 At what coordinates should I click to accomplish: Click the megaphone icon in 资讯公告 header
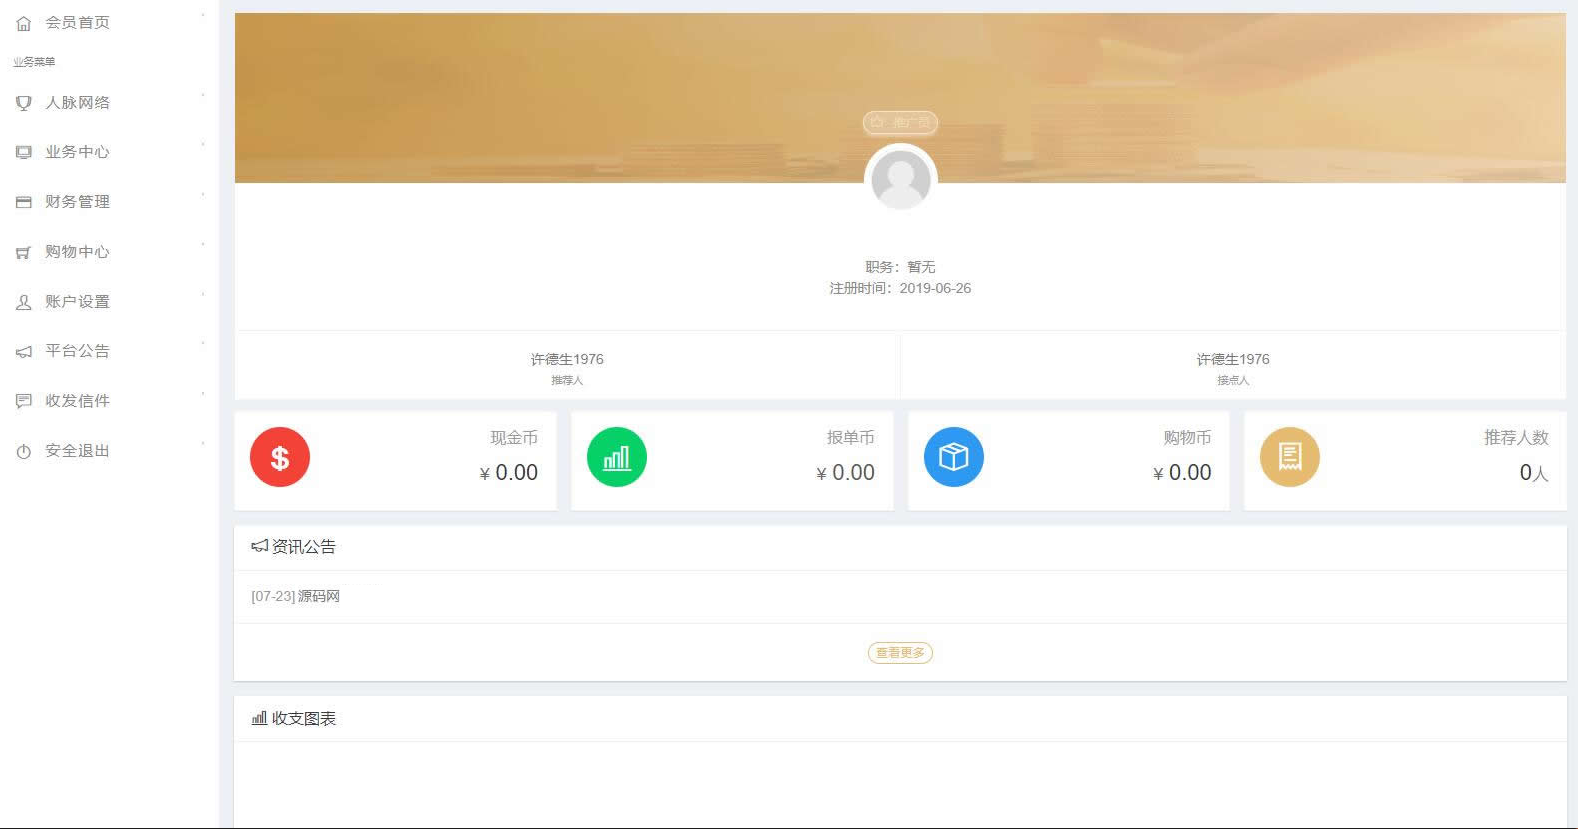click(260, 546)
